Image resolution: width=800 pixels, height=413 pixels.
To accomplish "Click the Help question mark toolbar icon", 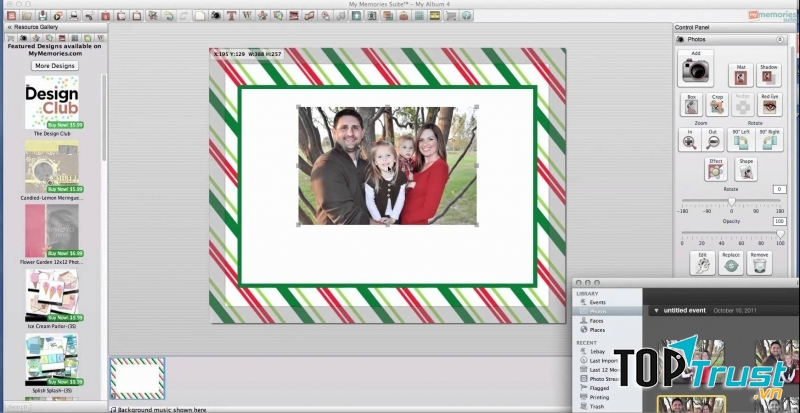I will pos(466,16).
